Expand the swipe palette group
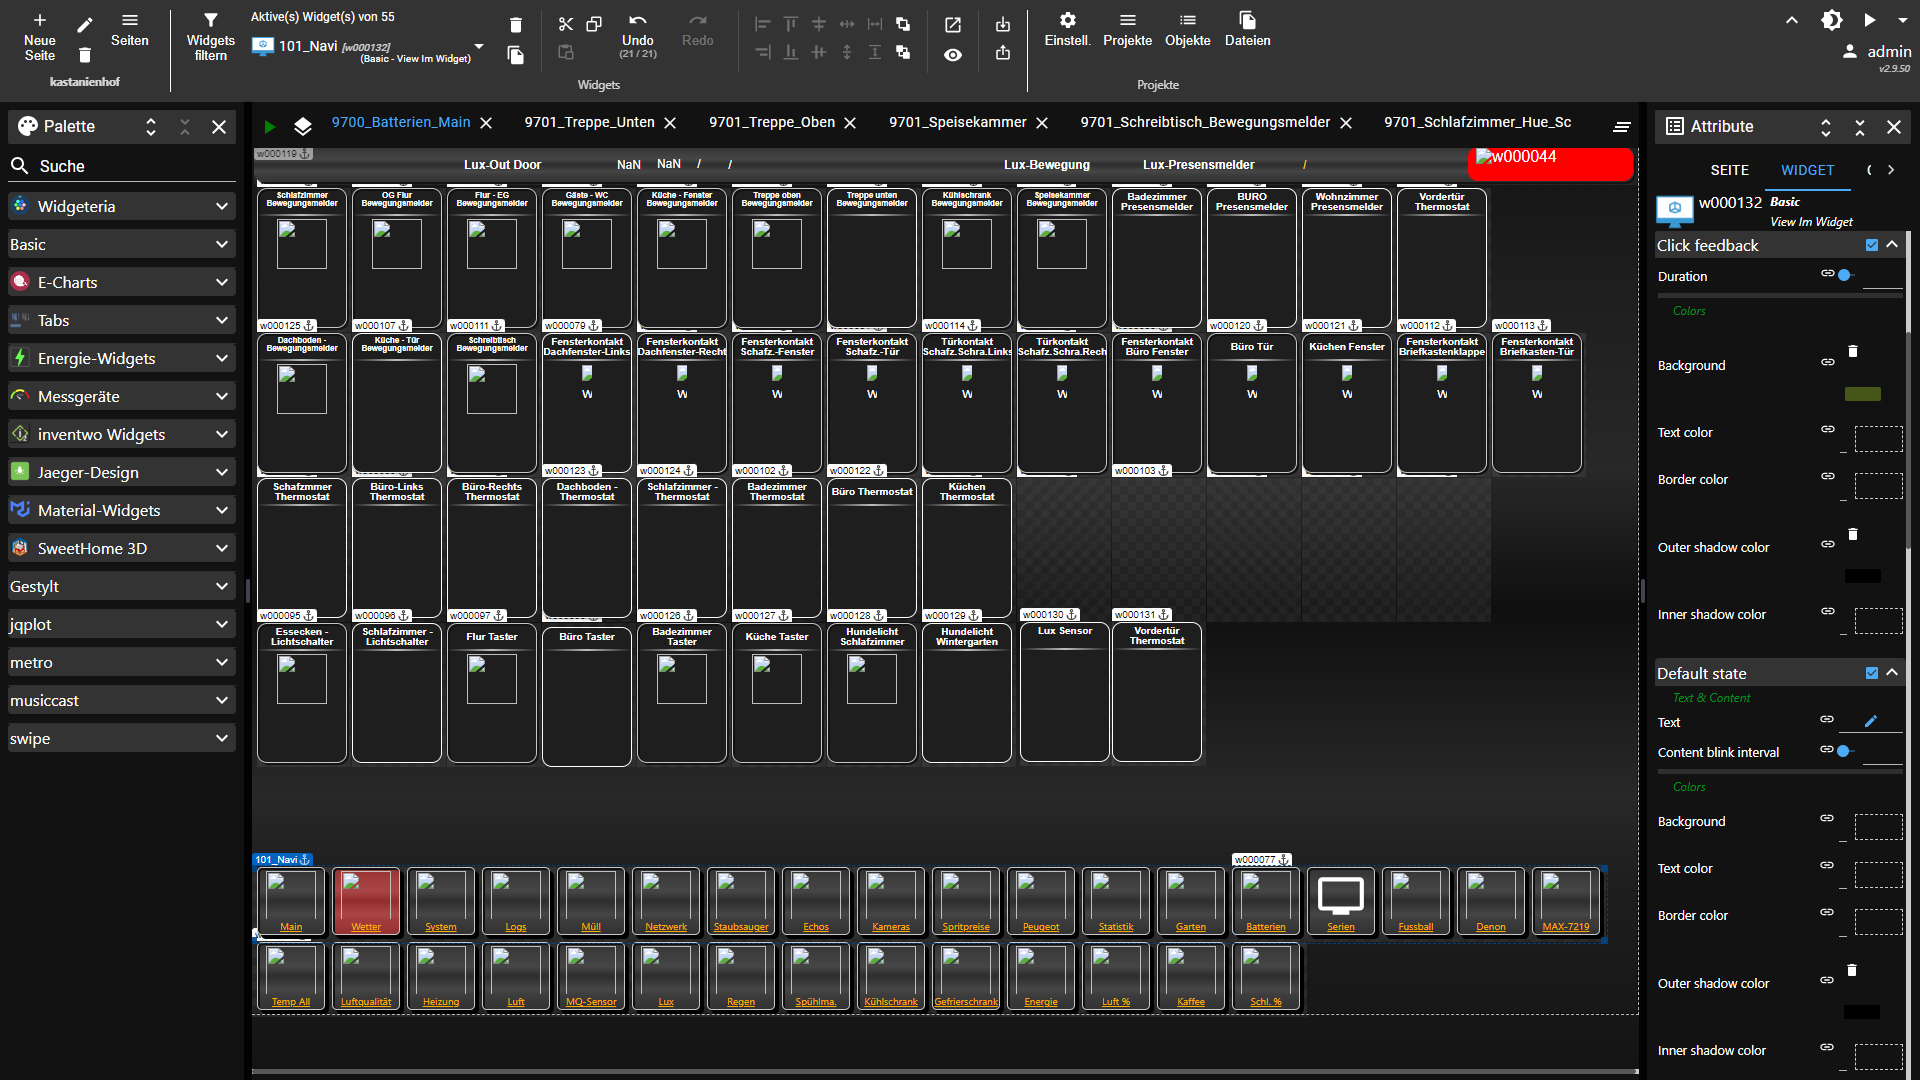This screenshot has width=1920, height=1080. [122, 738]
